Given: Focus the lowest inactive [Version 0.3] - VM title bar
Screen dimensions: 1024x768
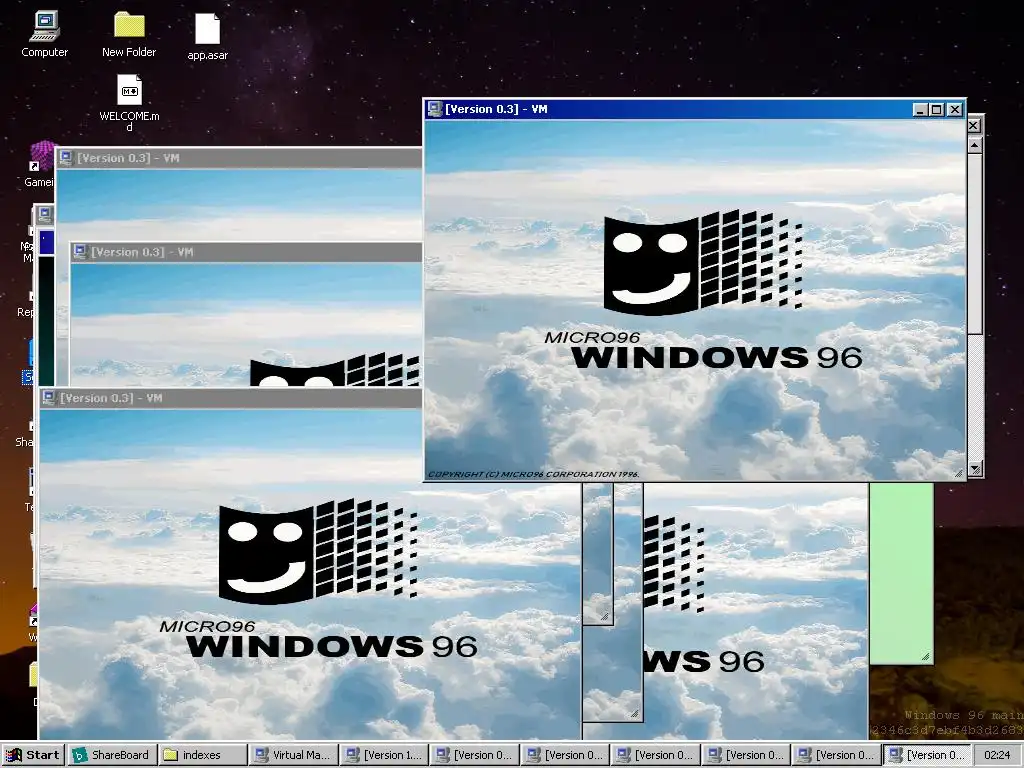Looking at the screenshot, I should [x=232, y=398].
